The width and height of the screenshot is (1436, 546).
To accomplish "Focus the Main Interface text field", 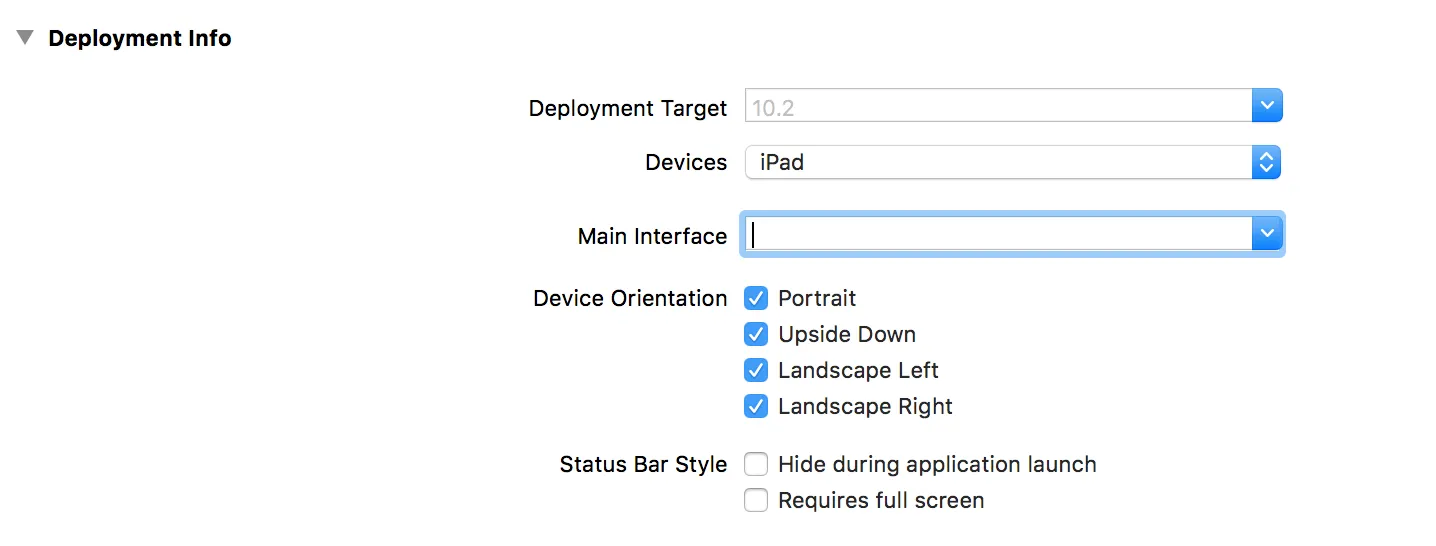I will [x=997, y=235].
